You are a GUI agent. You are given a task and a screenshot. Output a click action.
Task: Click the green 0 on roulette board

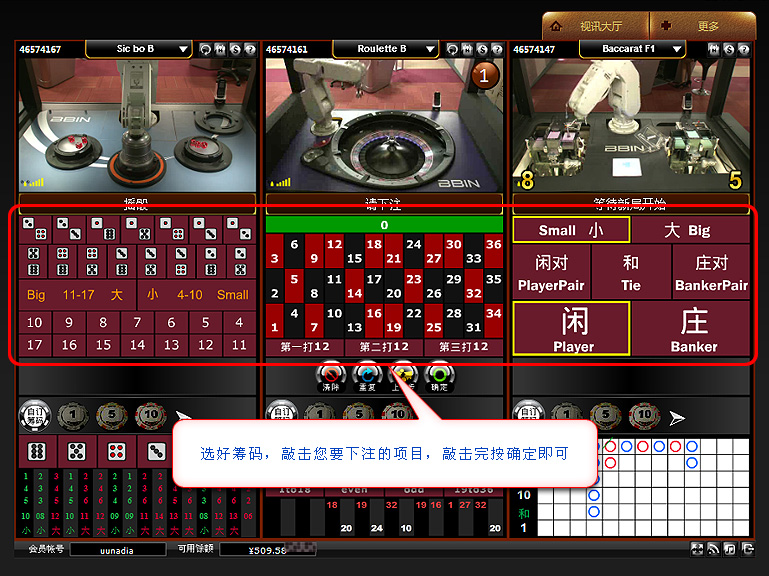pyautogui.click(x=384, y=225)
